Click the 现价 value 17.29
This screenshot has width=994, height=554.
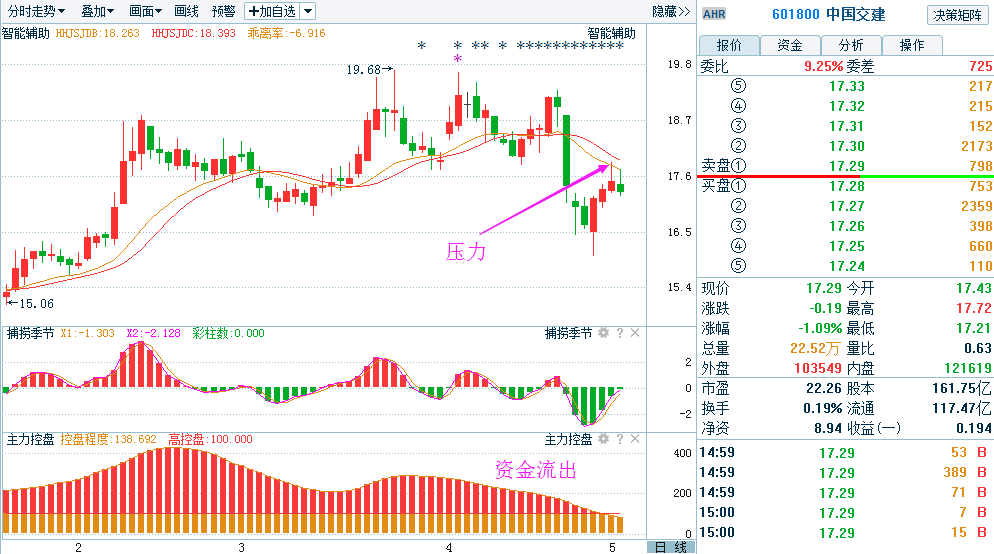coord(823,288)
